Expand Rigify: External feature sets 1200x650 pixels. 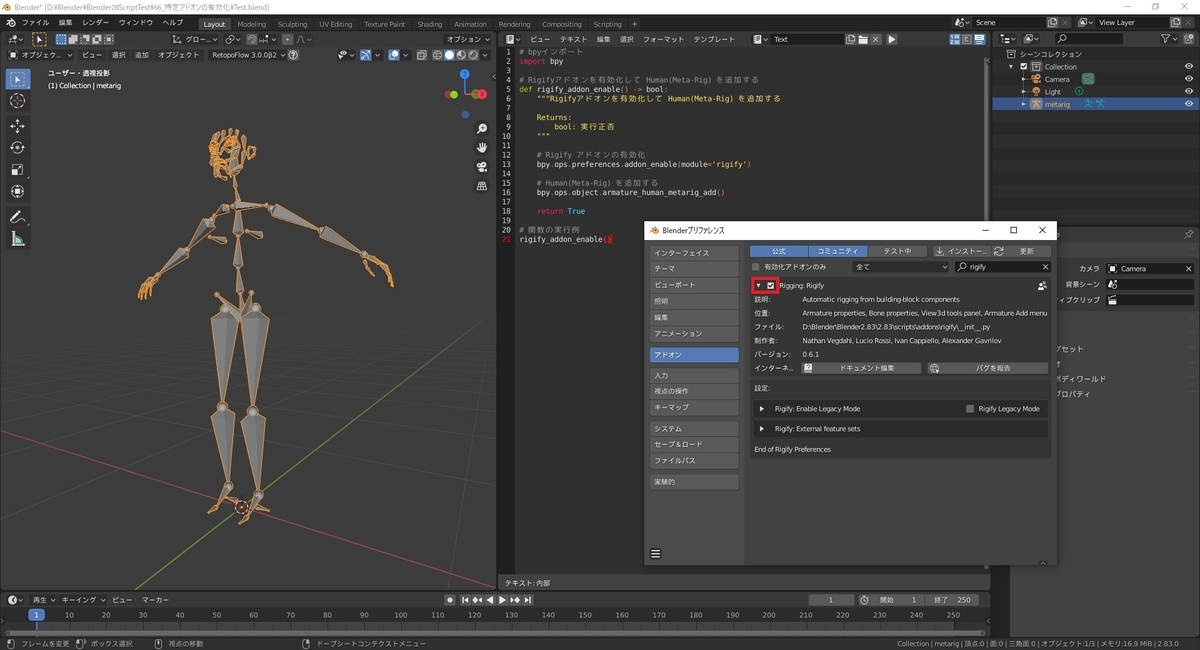pos(762,429)
